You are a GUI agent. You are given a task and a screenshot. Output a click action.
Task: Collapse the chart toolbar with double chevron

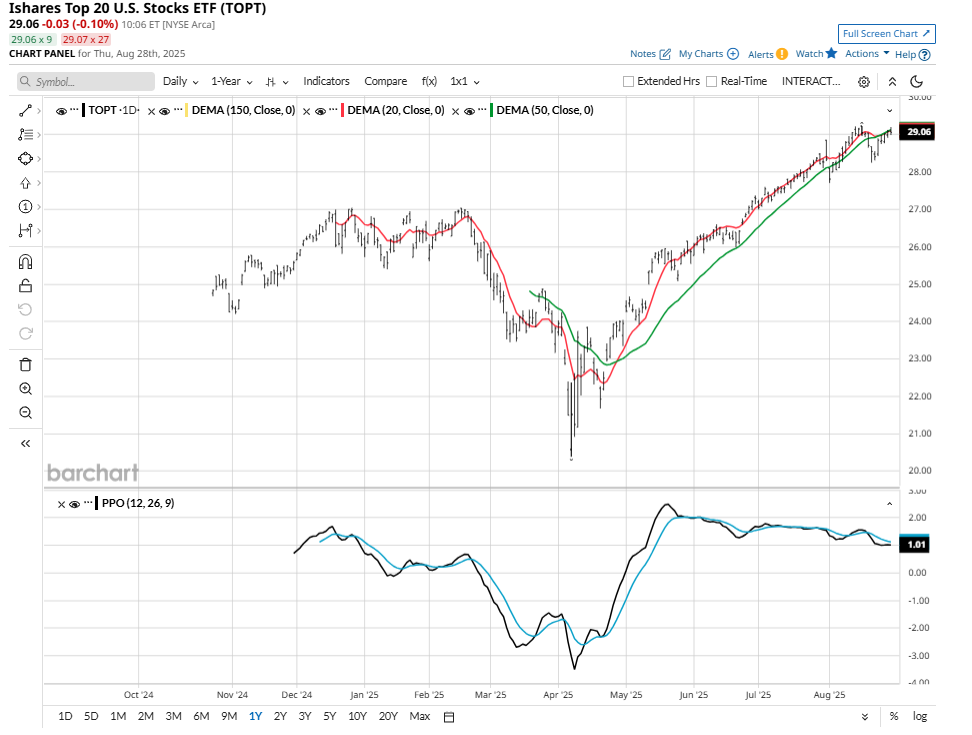tap(892, 82)
